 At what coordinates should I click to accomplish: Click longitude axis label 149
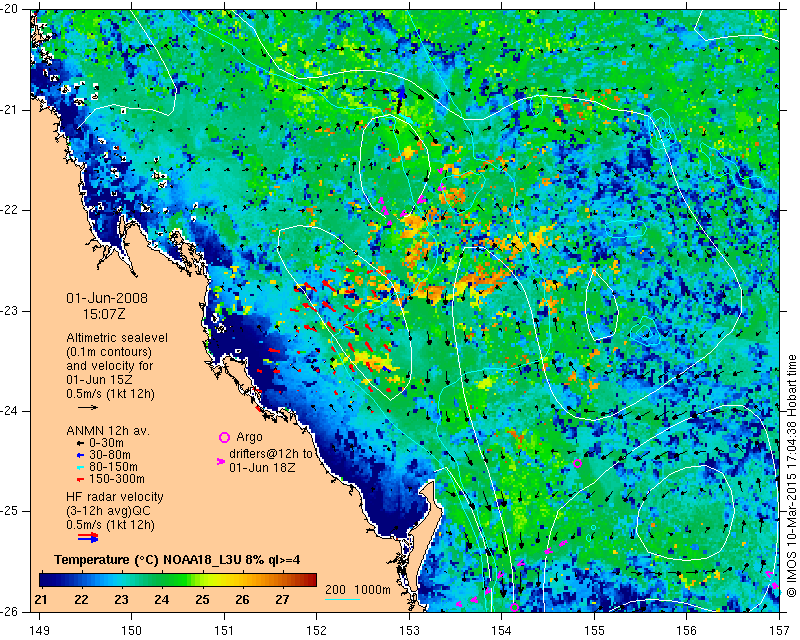click(39, 631)
